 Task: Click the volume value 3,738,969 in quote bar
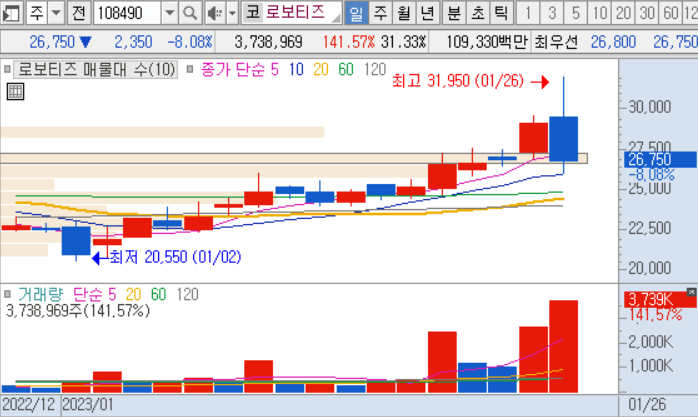(x=268, y=42)
